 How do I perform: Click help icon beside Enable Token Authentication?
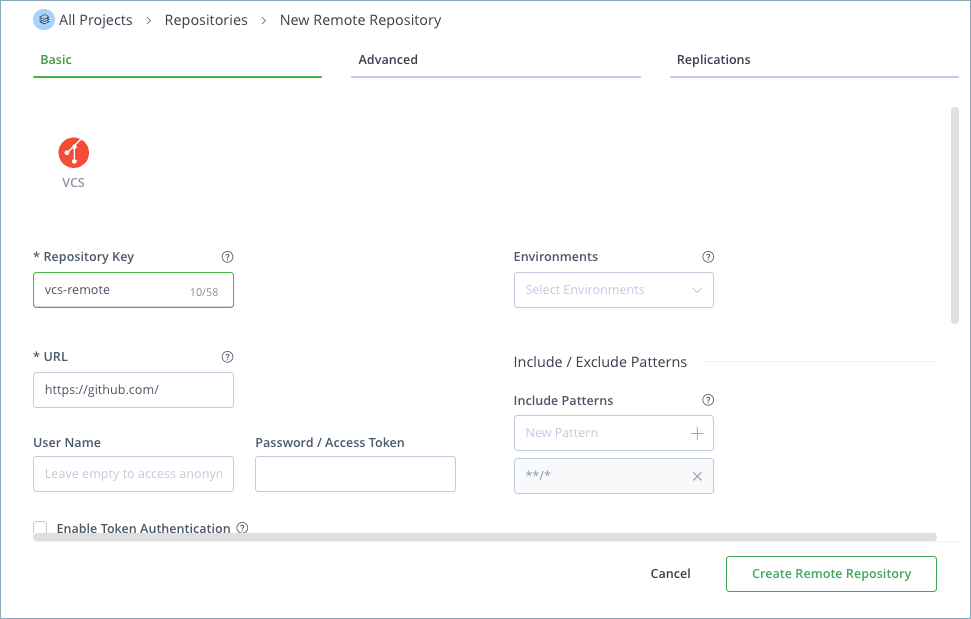coord(242,528)
